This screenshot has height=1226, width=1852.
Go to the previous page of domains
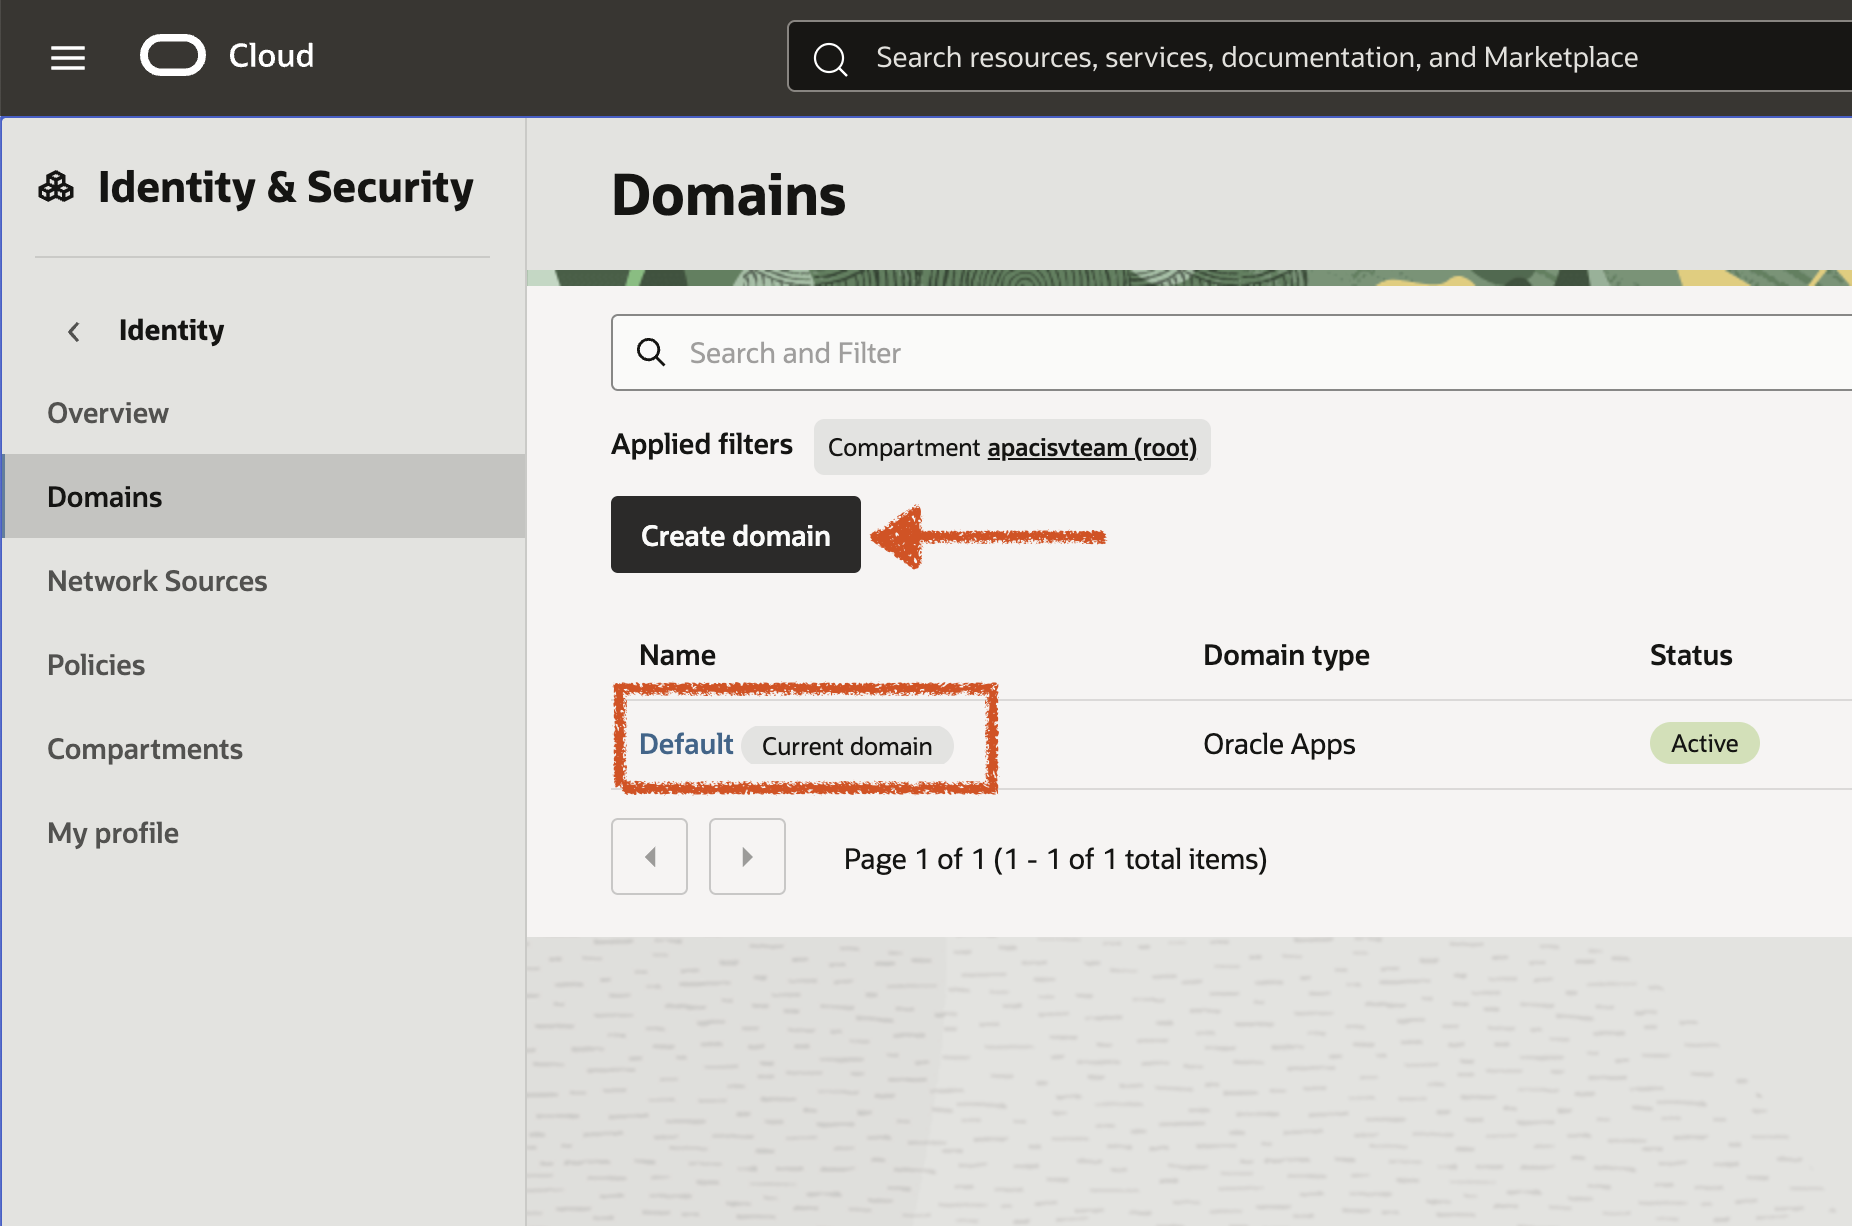pyautogui.click(x=649, y=856)
